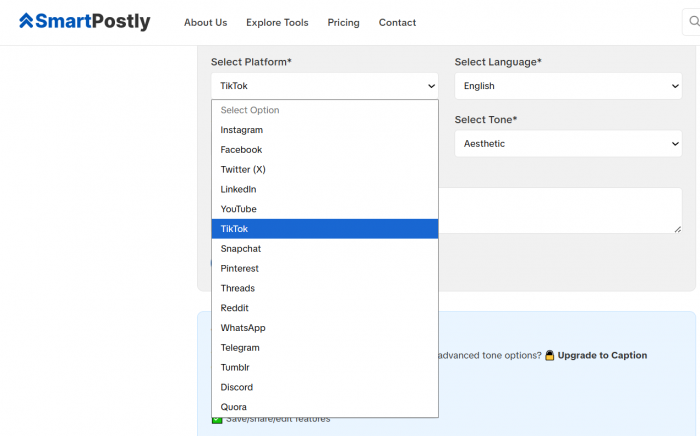The image size is (700, 436).
Task: Click the Select Option placeholder entry
Action: point(325,110)
